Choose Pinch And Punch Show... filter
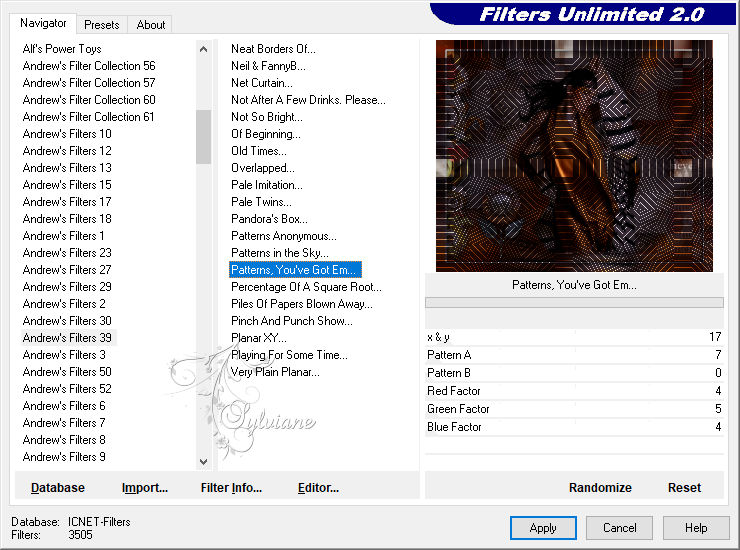Viewport: 740px width, 550px height. point(292,321)
